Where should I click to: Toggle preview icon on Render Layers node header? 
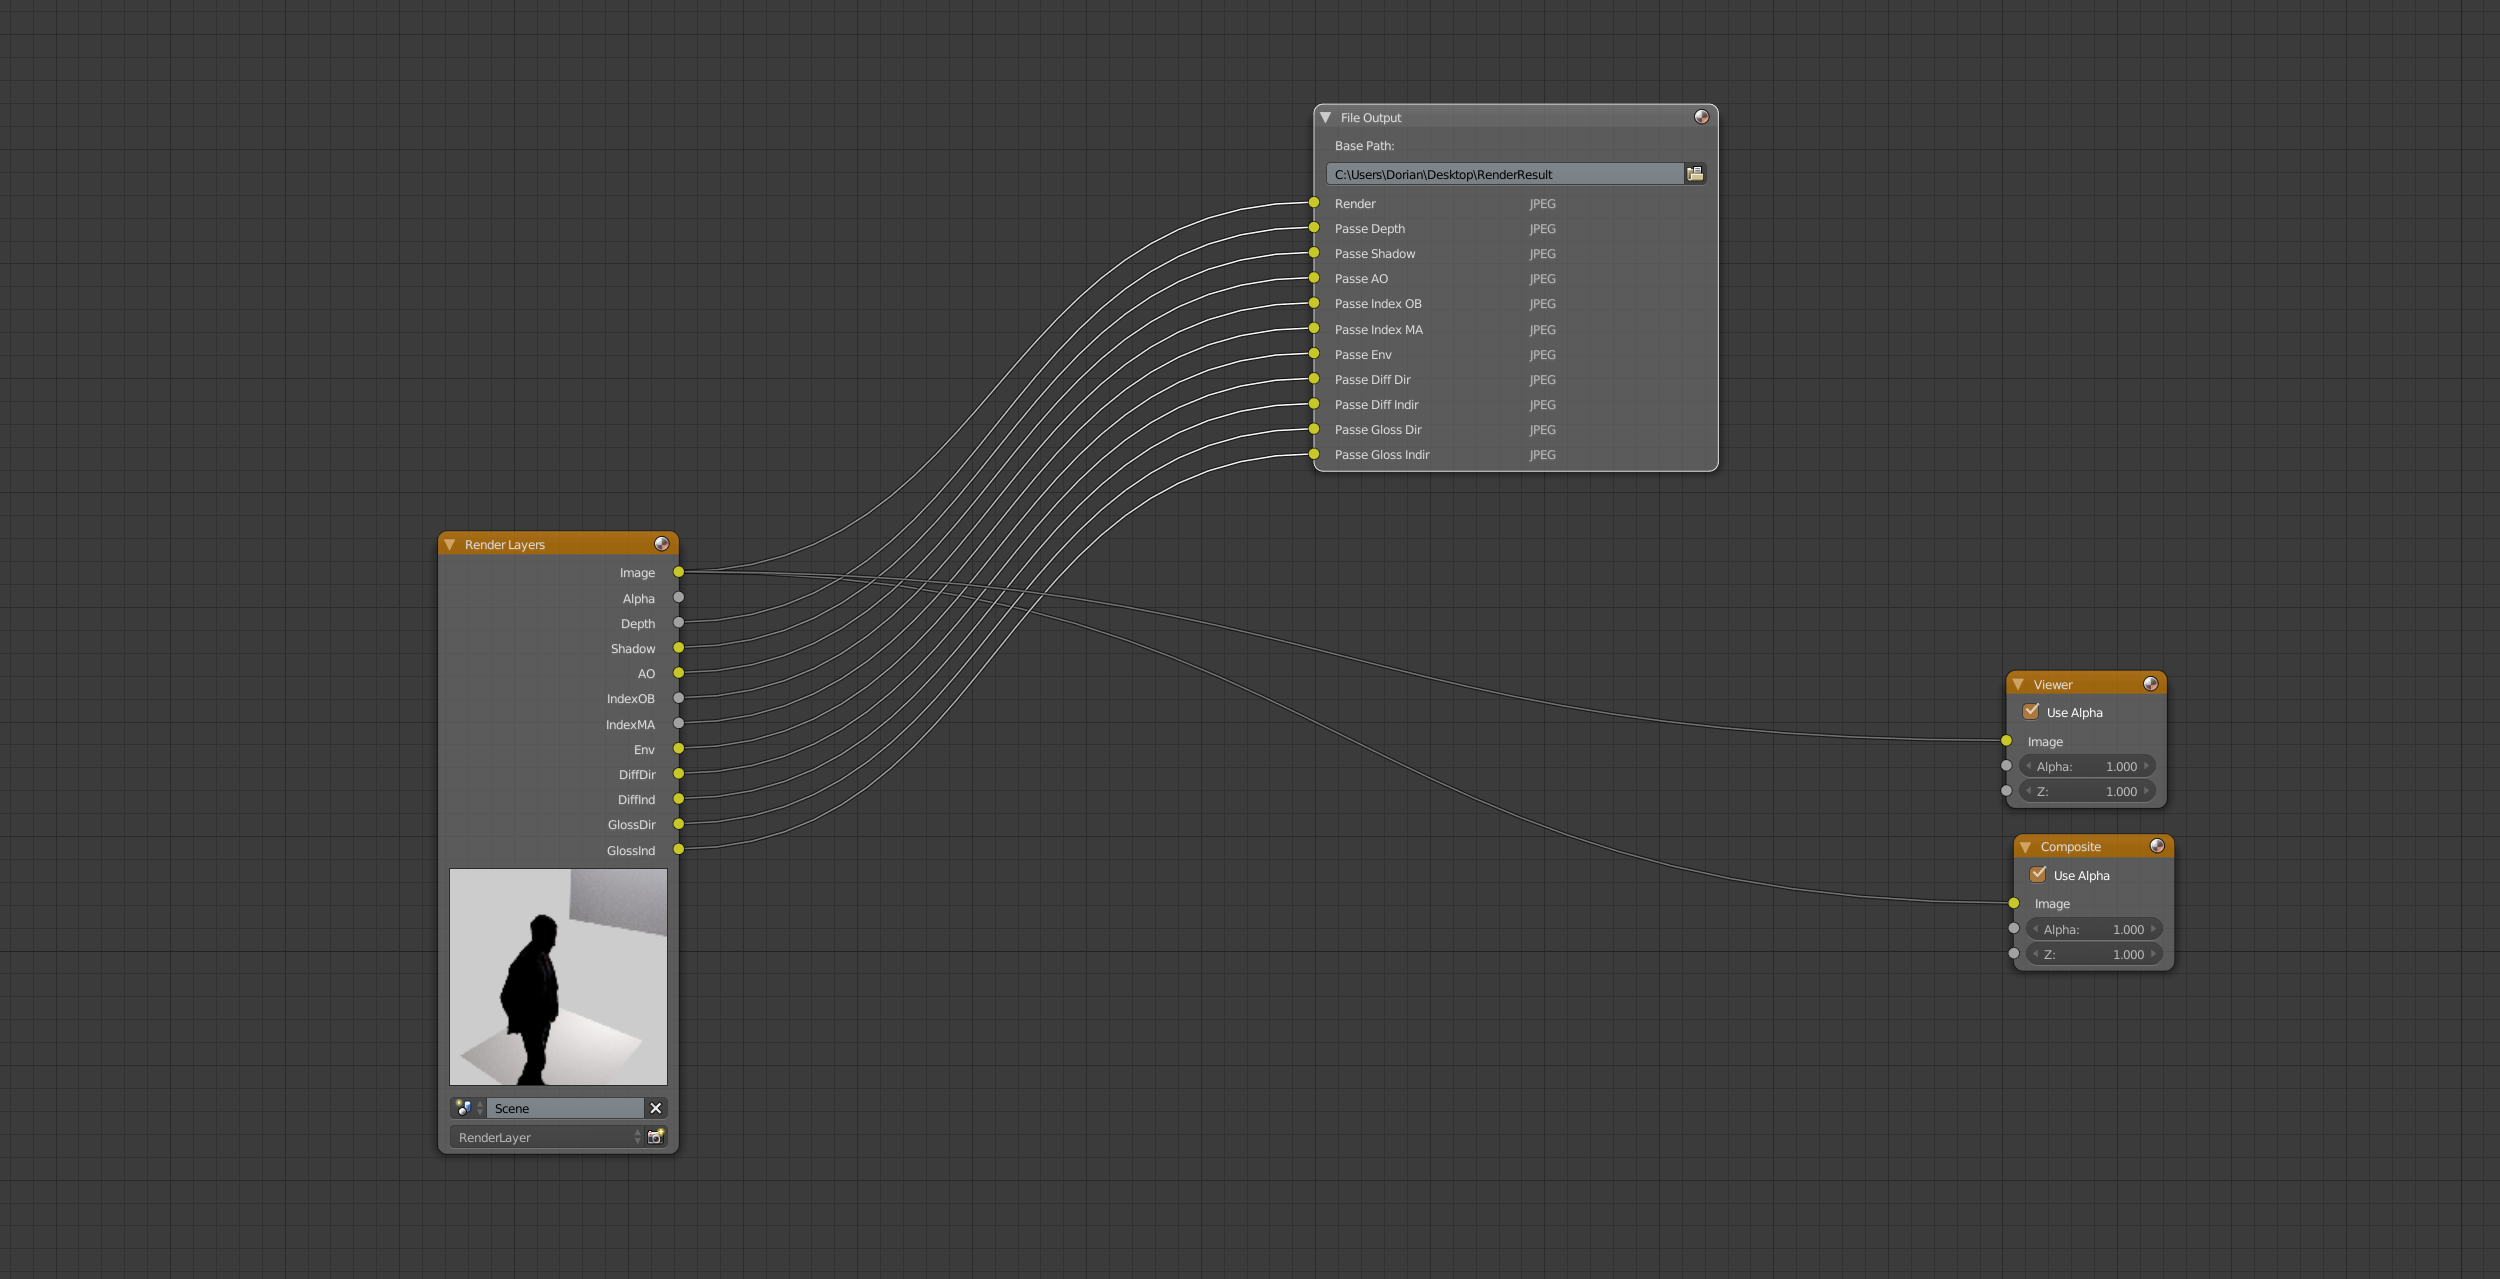661,544
